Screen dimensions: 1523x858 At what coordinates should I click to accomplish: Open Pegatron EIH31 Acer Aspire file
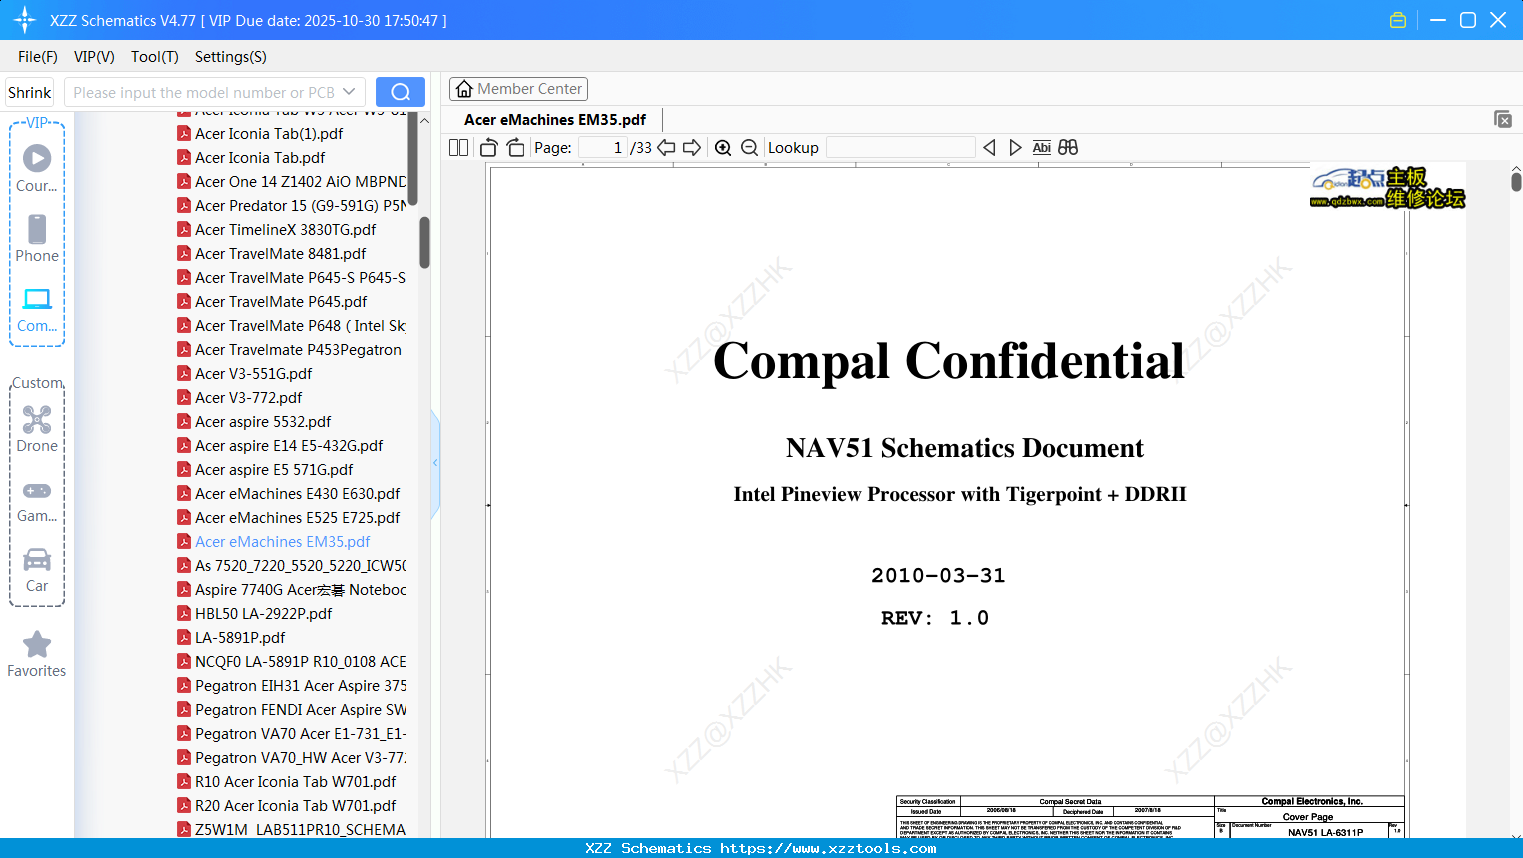pos(292,685)
